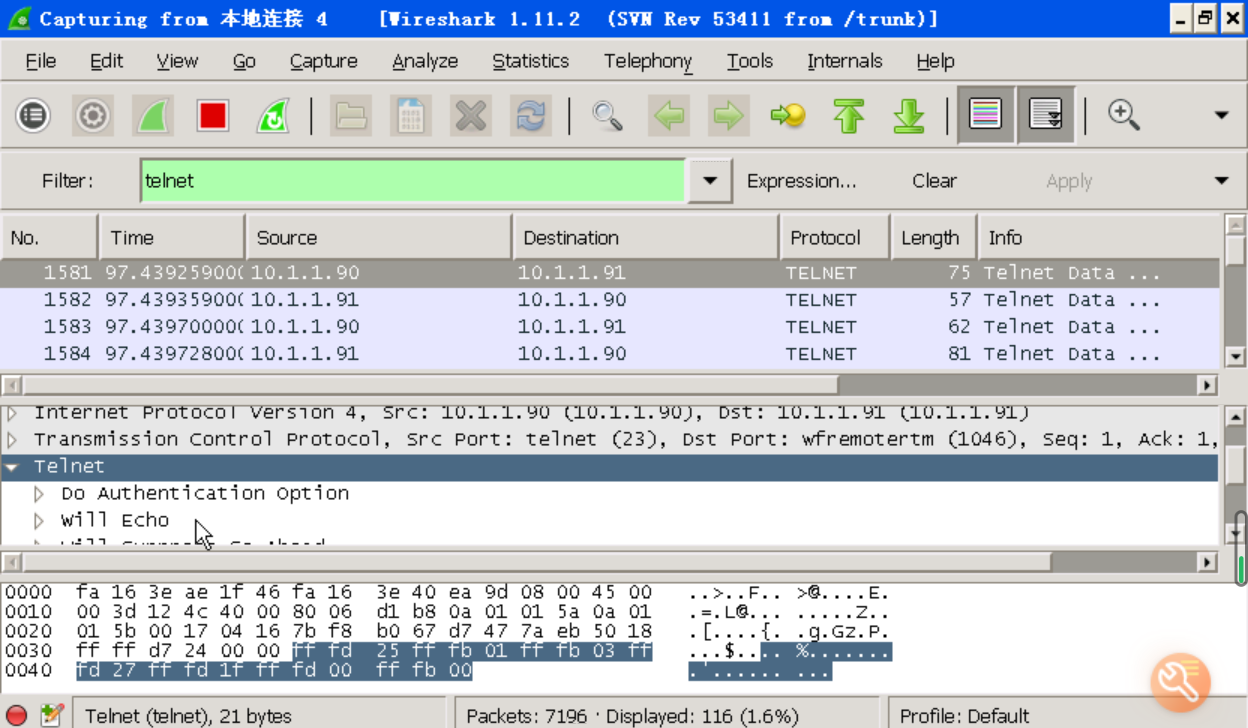The height and width of the screenshot is (728, 1248).
Task: Restart the running live capture
Action: tap(272, 116)
